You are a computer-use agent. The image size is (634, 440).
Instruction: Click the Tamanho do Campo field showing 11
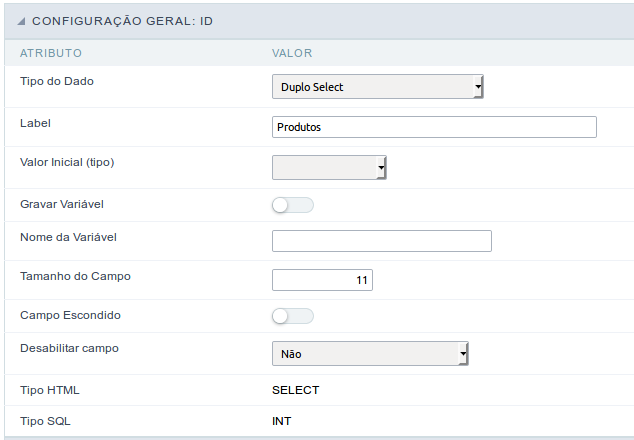click(x=322, y=280)
